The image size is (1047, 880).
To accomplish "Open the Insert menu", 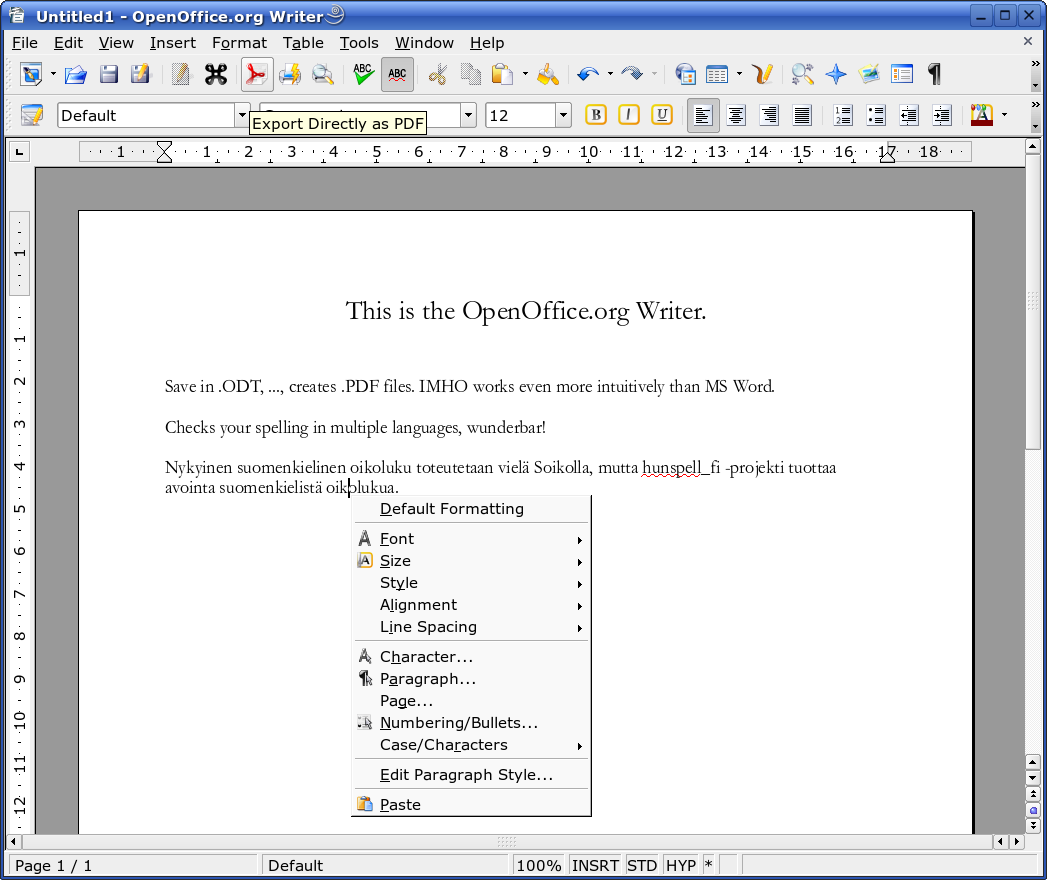I will pyautogui.click(x=172, y=43).
